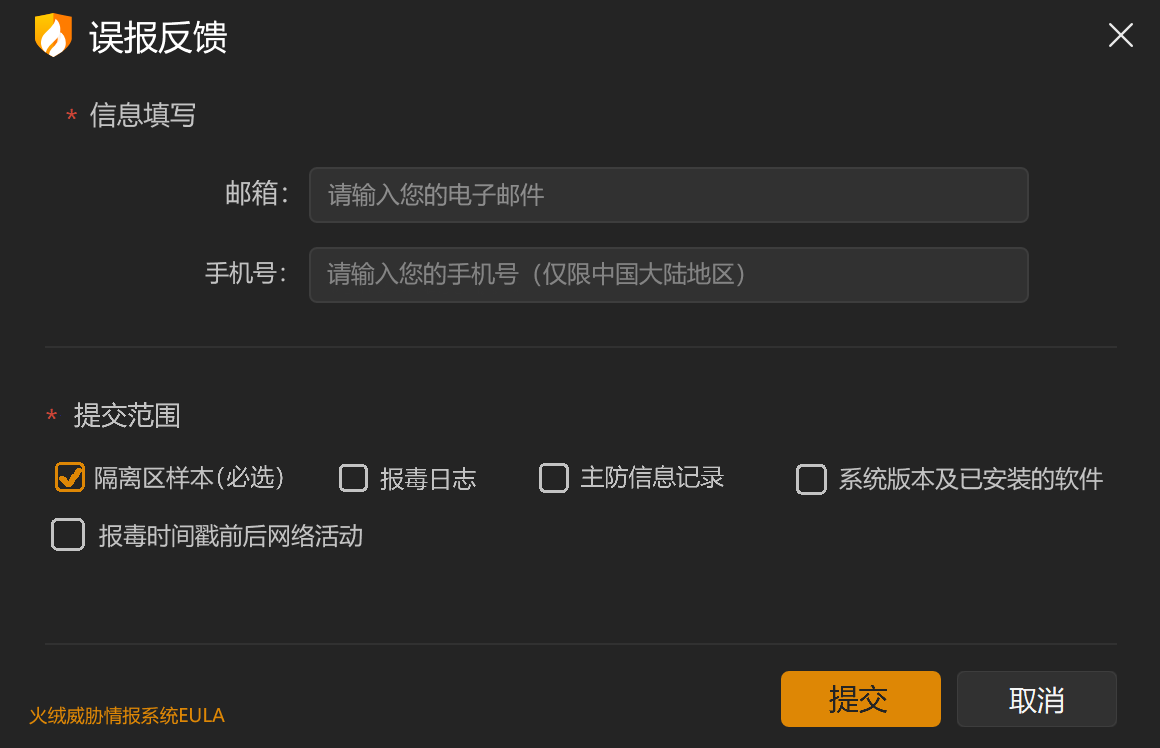This screenshot has width=1160, height=748.
Task: Click the 提交范围 section heading
Action: [x=127, y=415]
